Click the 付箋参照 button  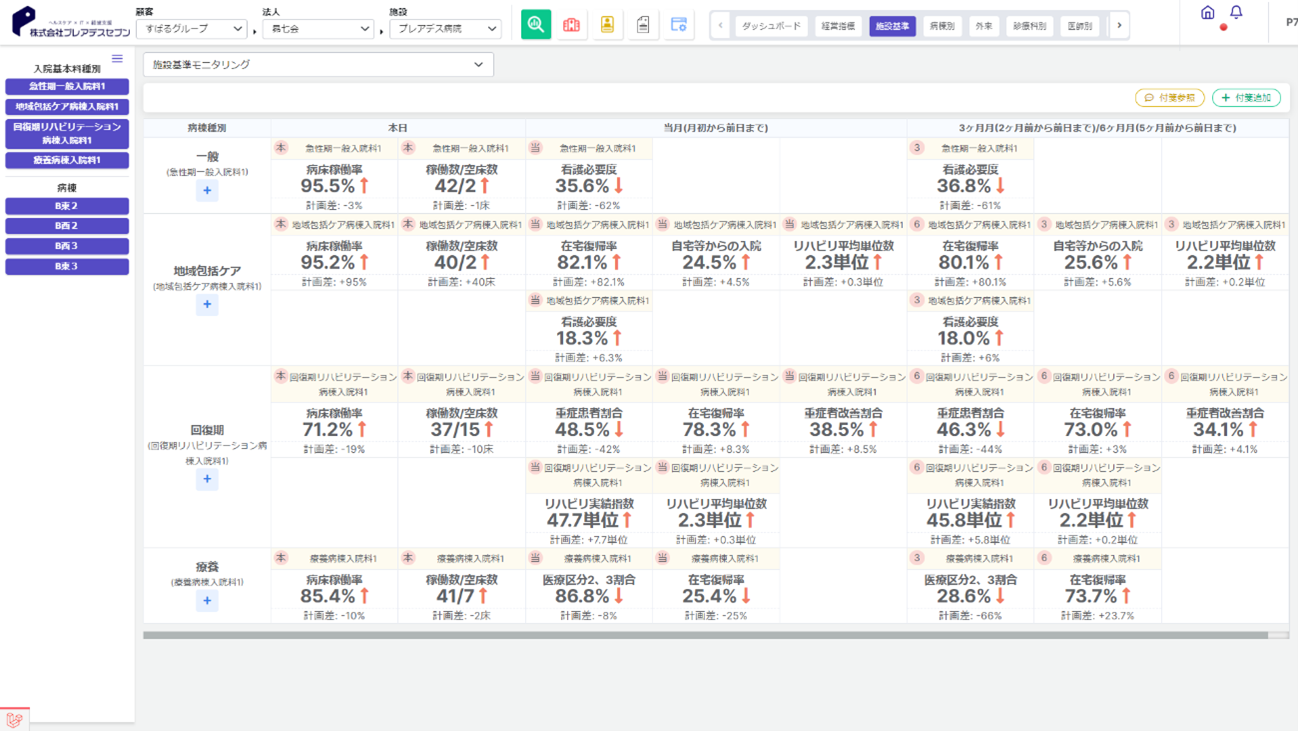[x=1169, y=98]
